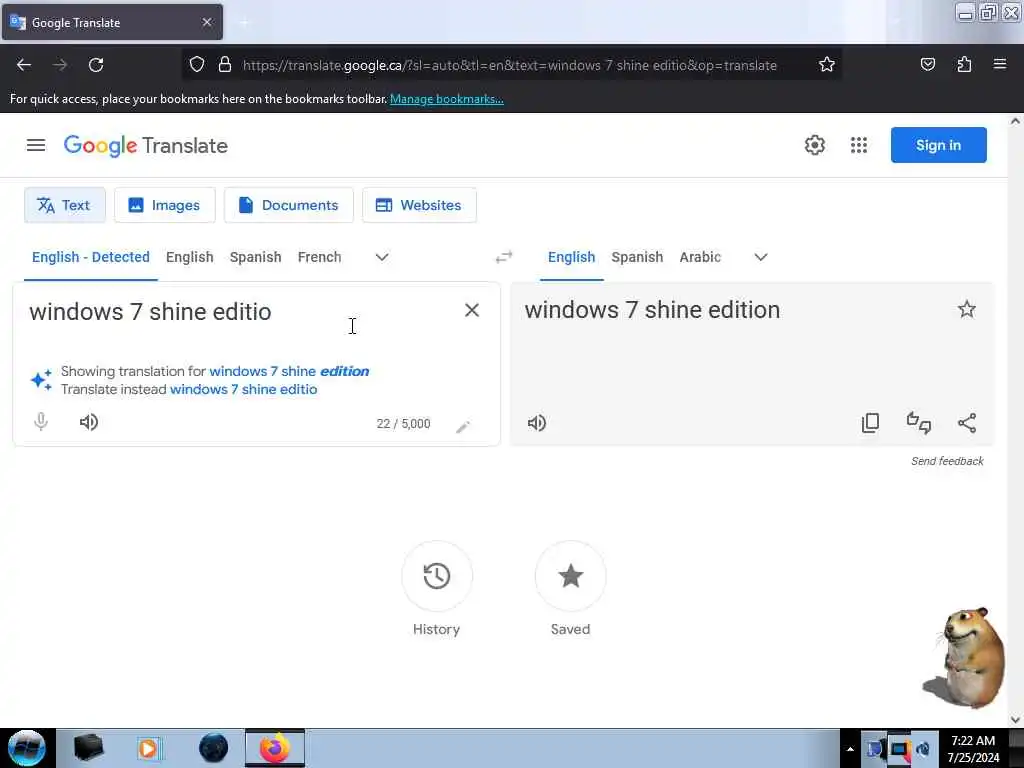Expand more source languages list
Screen dimensions: 1024x768
click(382, 257)
